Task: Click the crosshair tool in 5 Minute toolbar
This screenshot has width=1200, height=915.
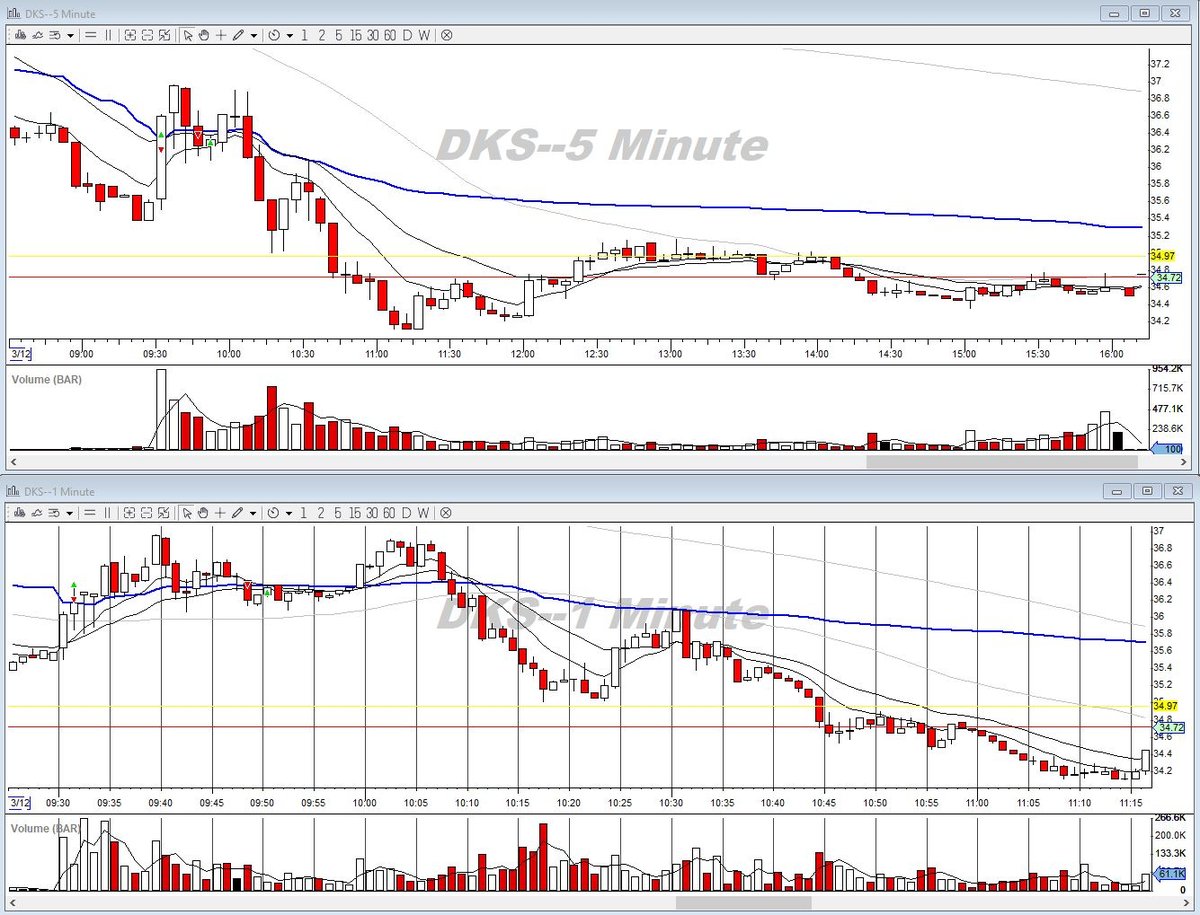Action: [x=220, y=35]
